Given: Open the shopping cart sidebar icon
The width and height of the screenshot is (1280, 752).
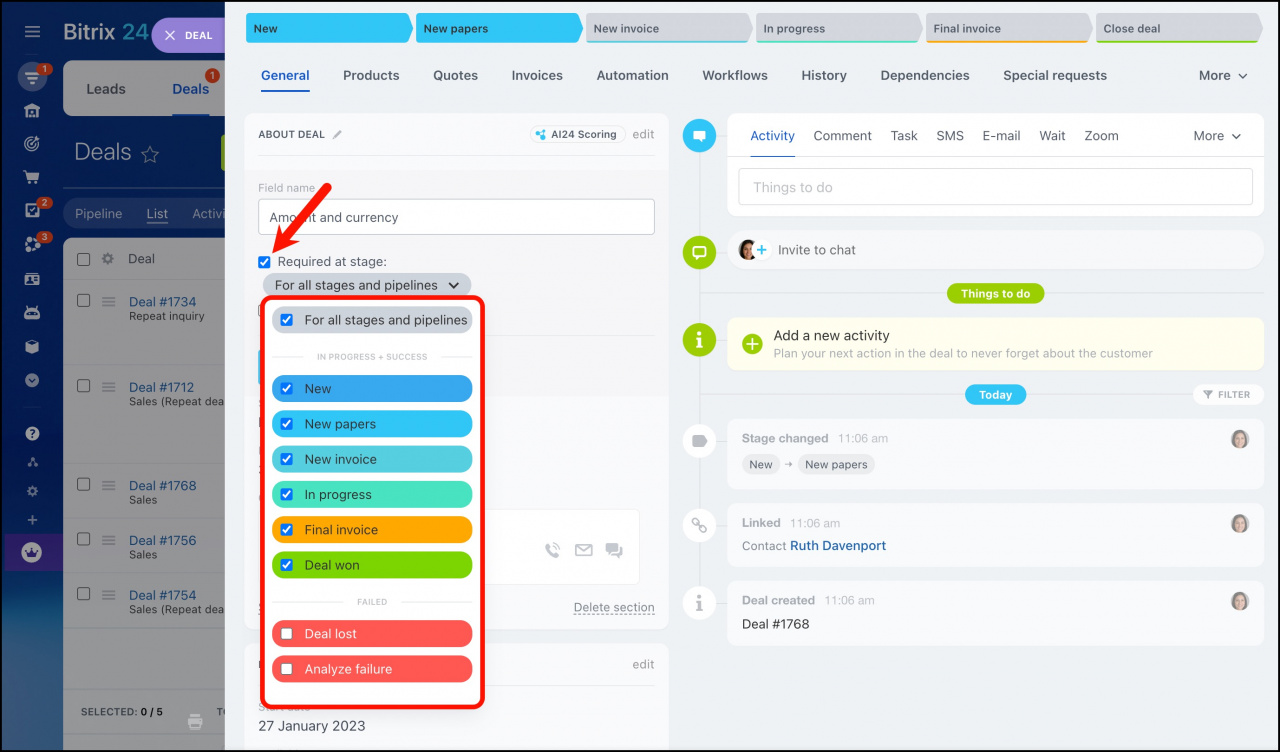Looking at the screenshot, I should tap(32, 177).
